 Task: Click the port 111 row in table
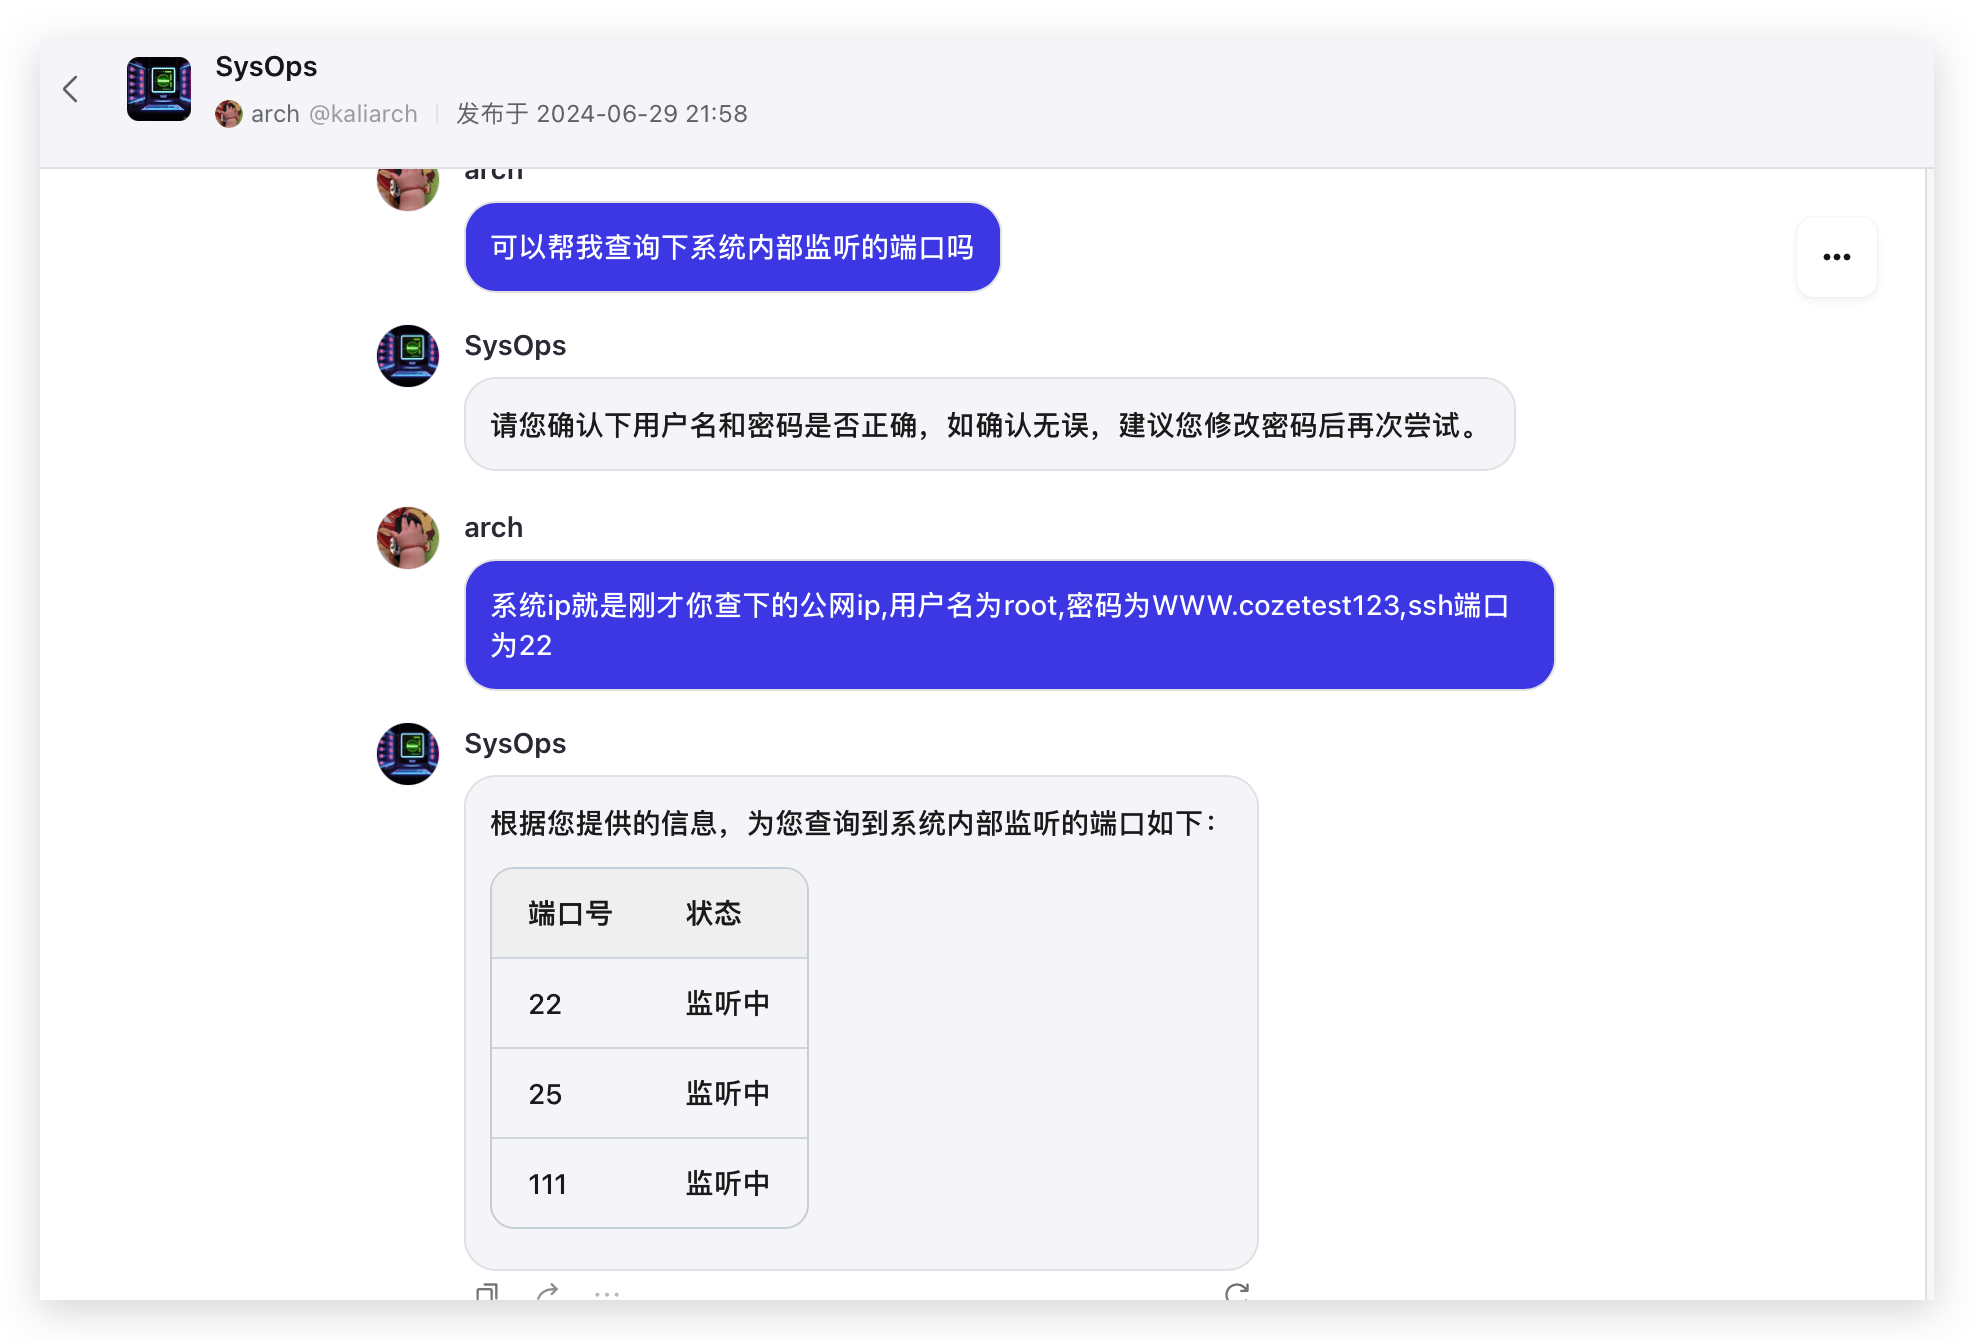649,1183
